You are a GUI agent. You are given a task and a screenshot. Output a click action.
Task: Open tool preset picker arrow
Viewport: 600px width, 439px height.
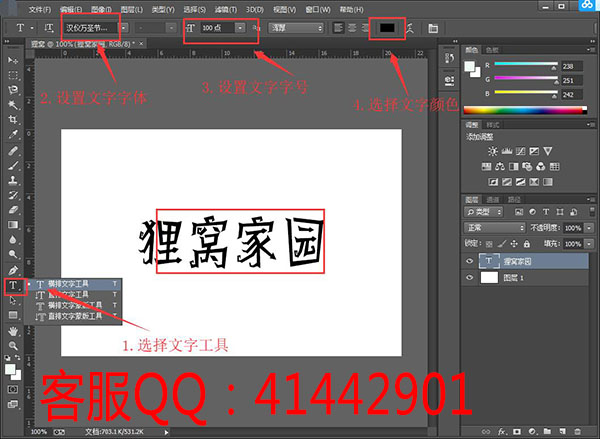pyautogui.click(x=32, y=28)
